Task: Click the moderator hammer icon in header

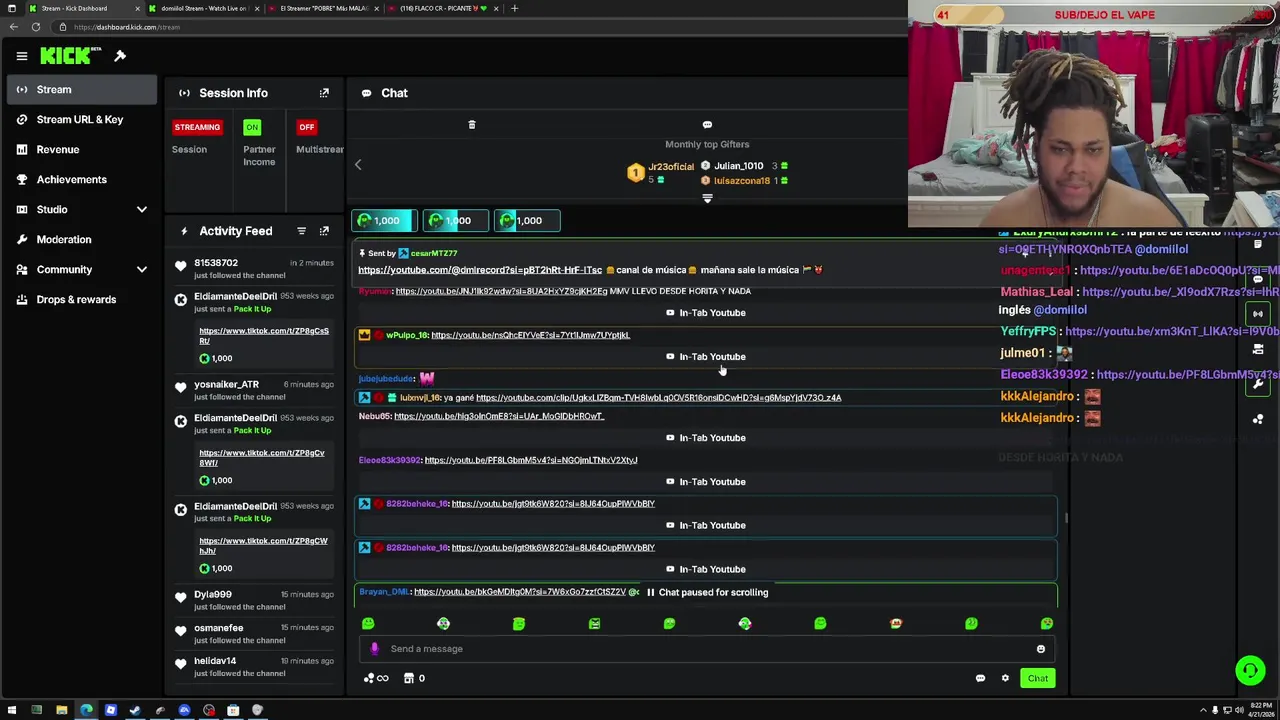Action: [120, 56]
